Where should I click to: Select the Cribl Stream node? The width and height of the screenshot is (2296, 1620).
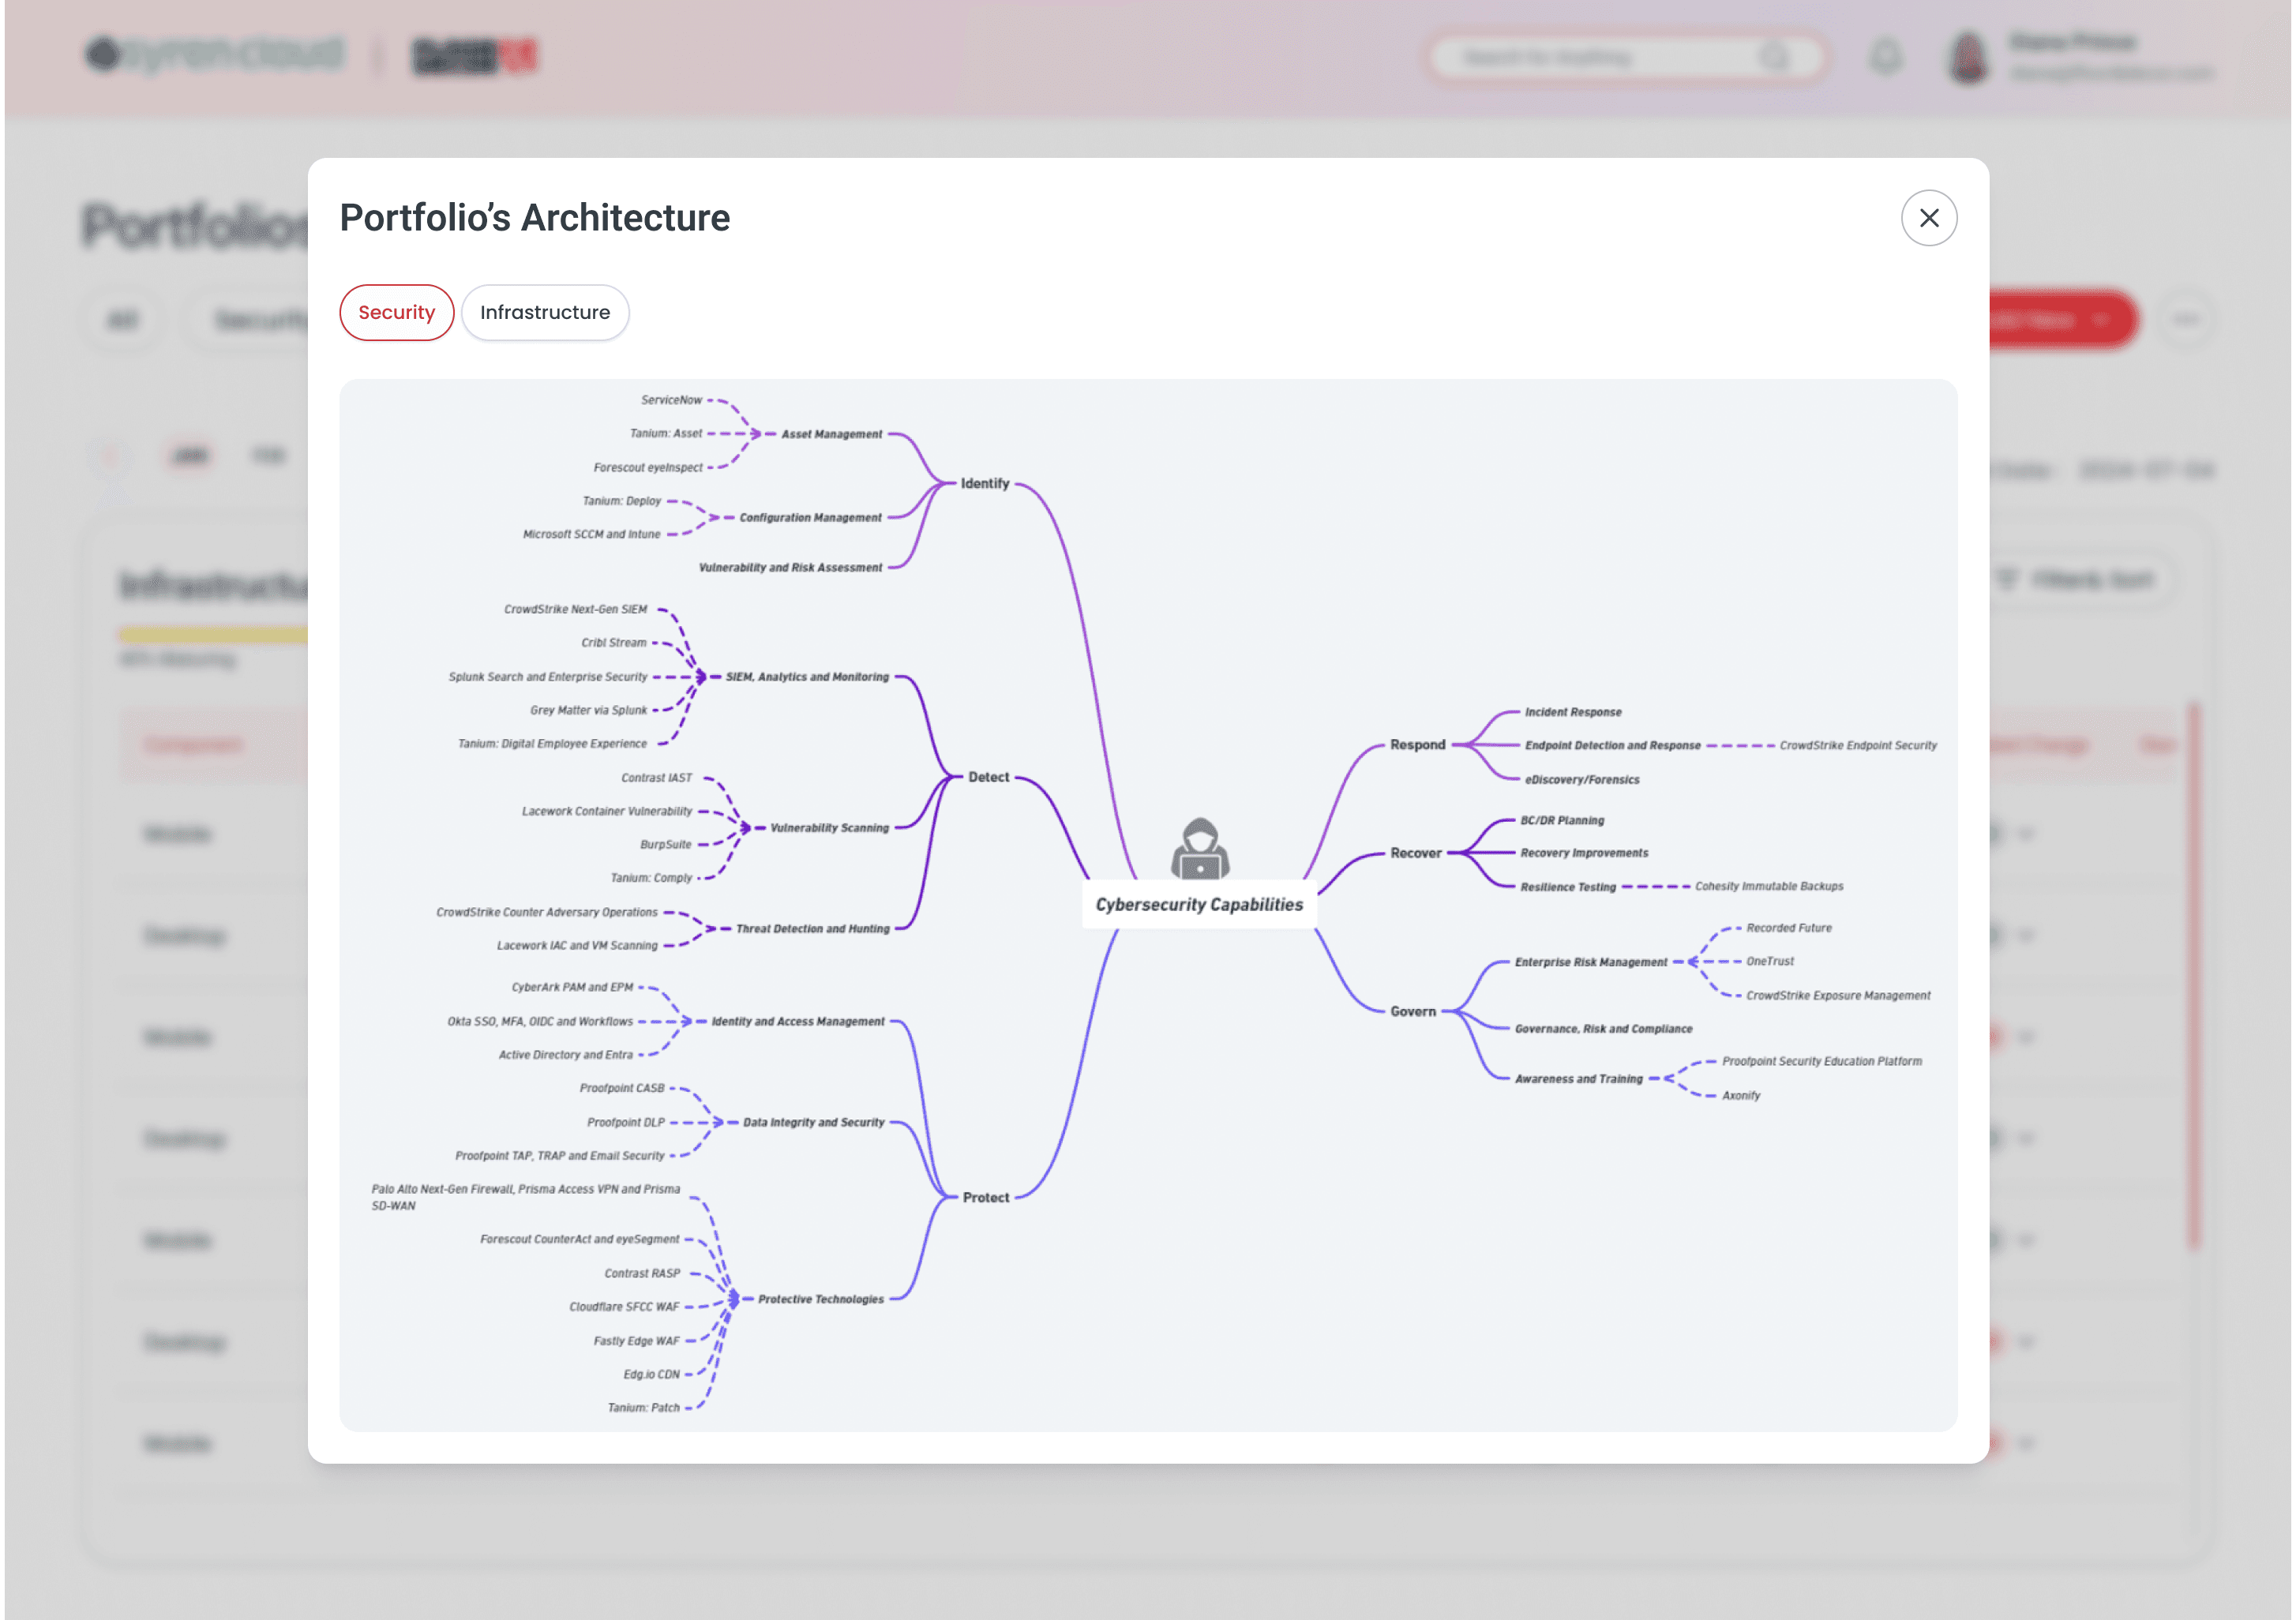click(614, 643)
